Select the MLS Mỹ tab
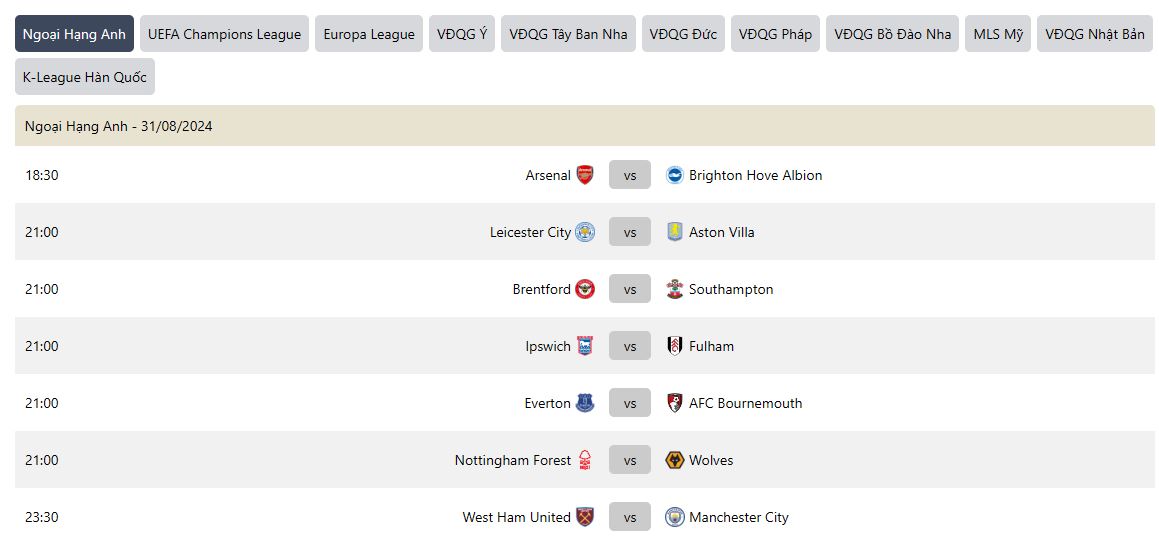The height and width of the screenshot is (537, 1159). (998, 34)
